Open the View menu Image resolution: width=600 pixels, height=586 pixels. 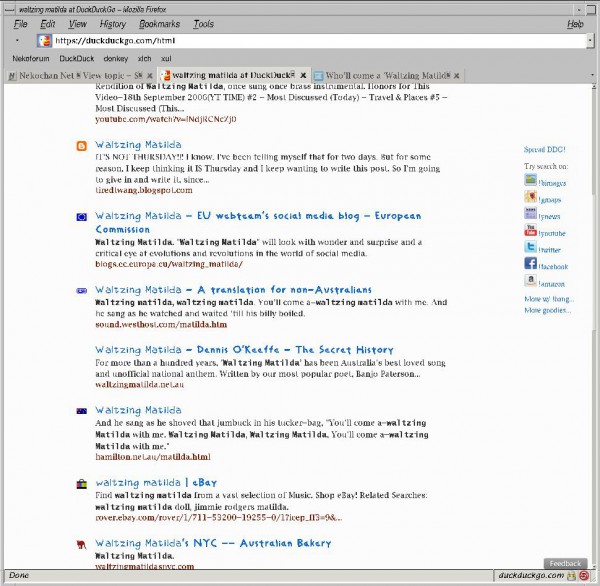[77, 24]
